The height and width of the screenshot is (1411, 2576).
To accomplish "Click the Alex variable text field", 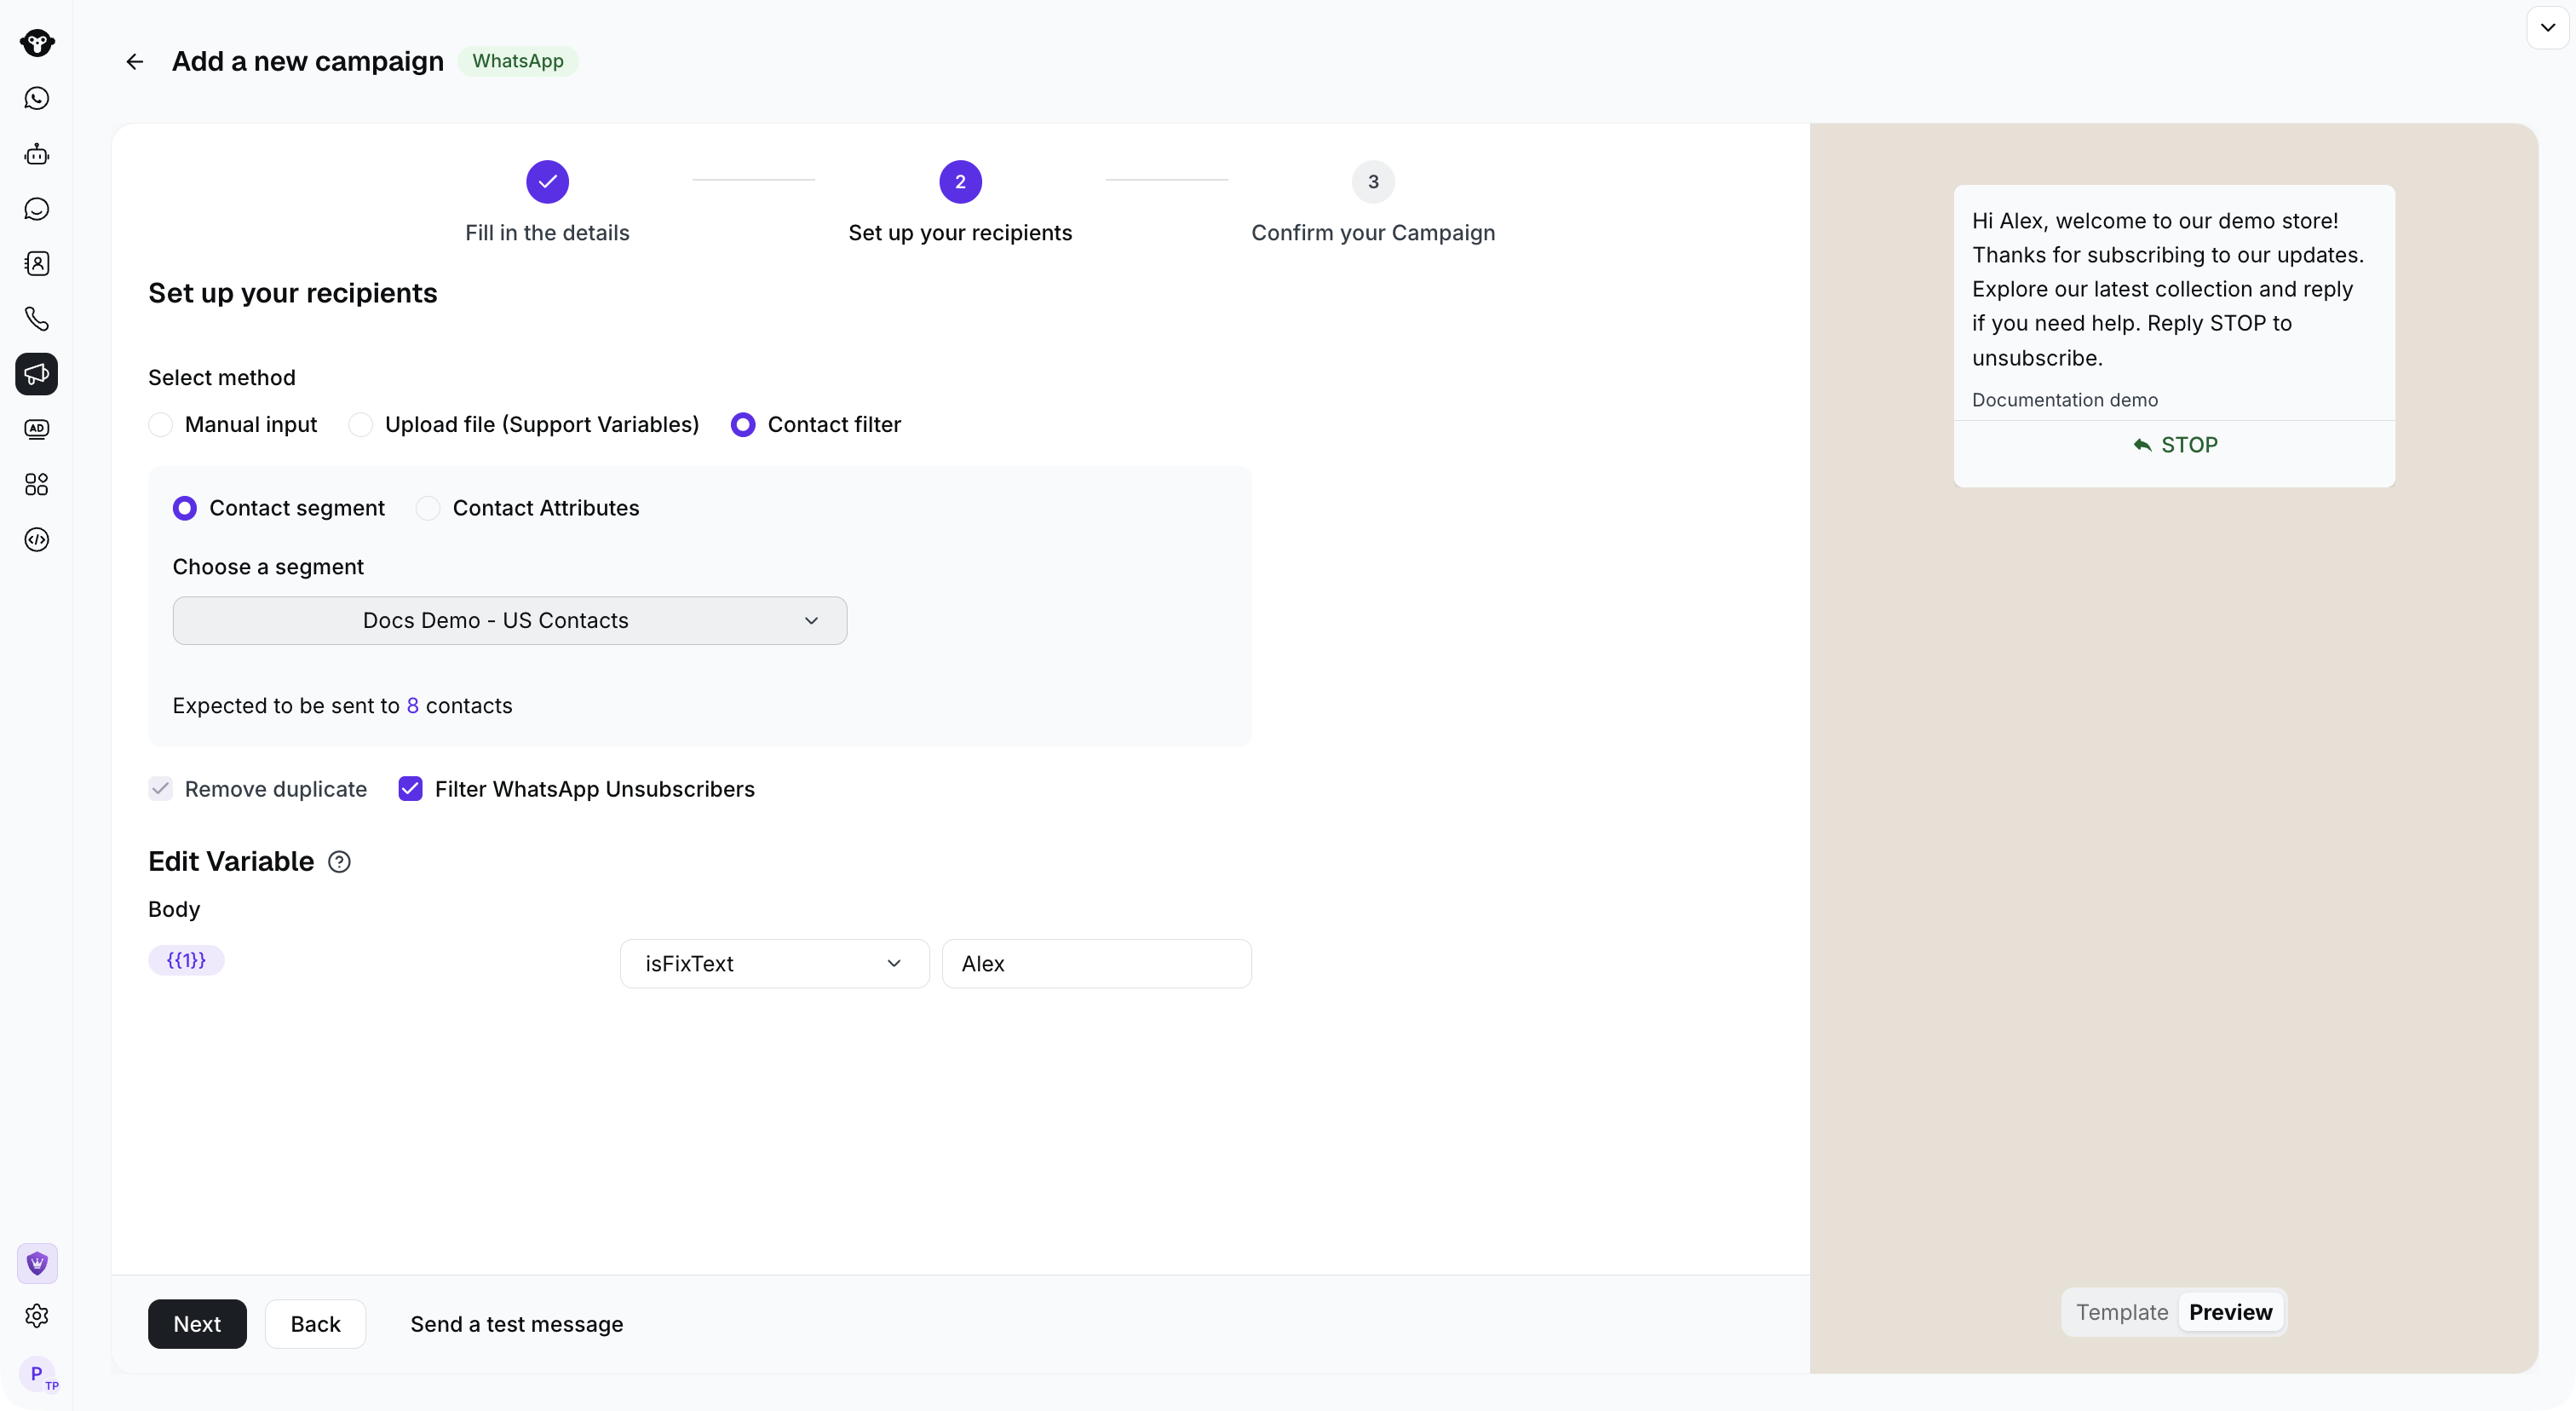I will 1097,964.
